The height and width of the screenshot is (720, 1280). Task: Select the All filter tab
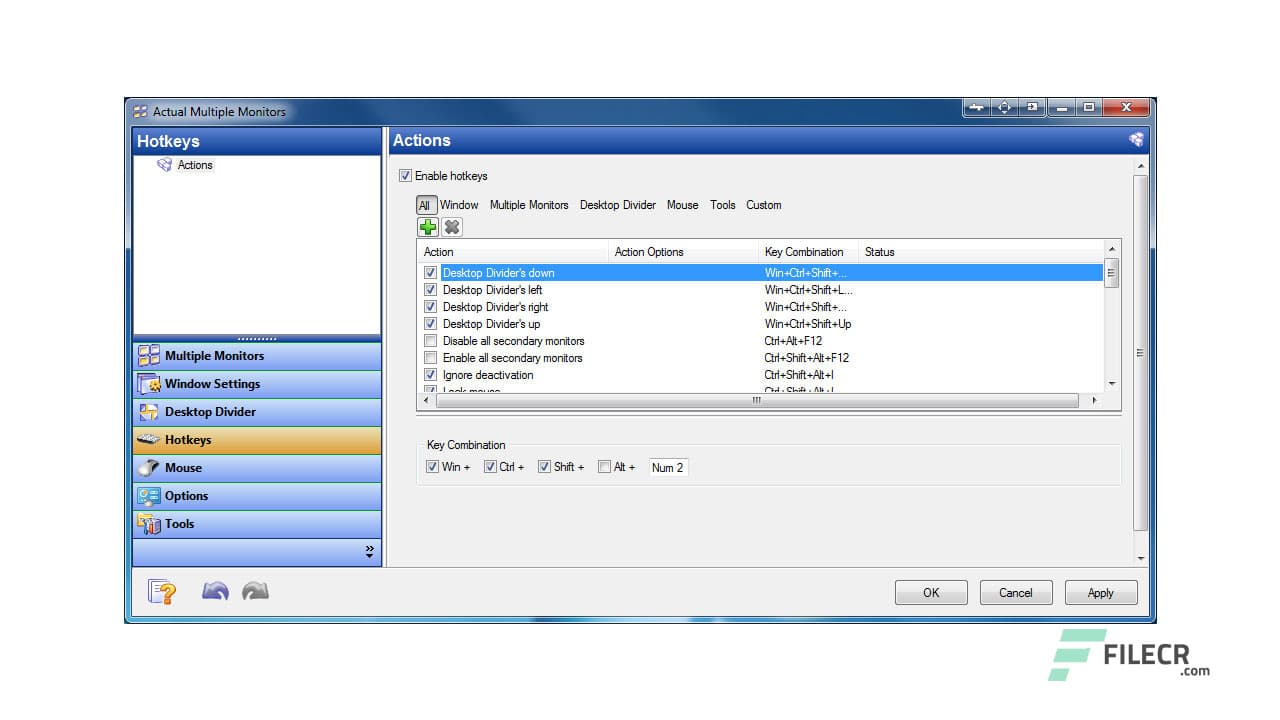click(425, 205)
